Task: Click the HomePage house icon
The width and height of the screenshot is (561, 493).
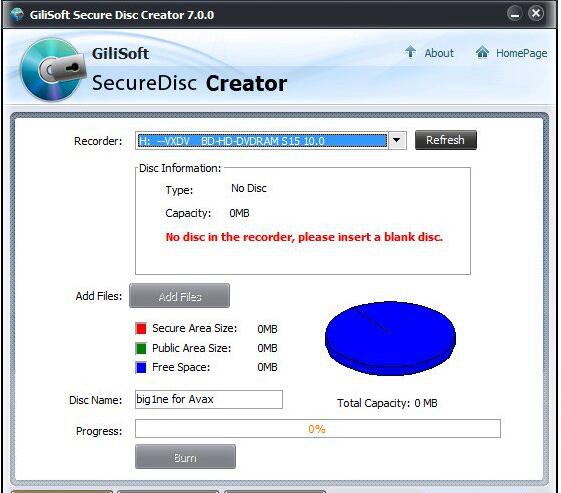Action: (482, 52)
